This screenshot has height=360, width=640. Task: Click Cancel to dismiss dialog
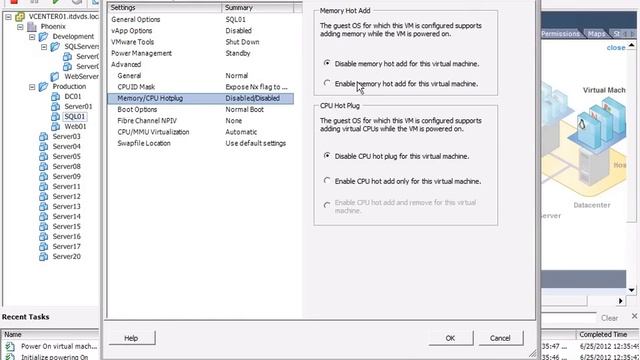tap(500, 338)
